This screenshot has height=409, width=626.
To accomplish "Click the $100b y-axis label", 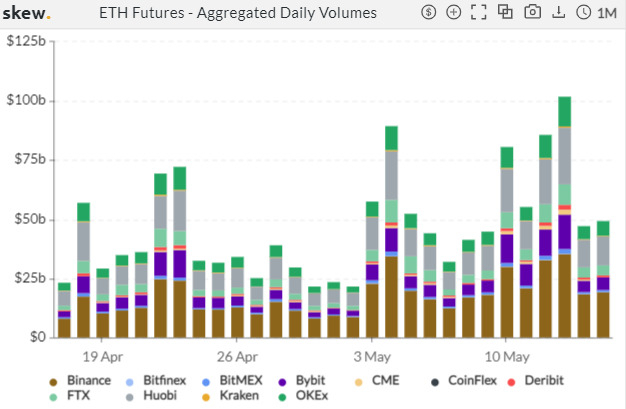I will coord(26,100).
